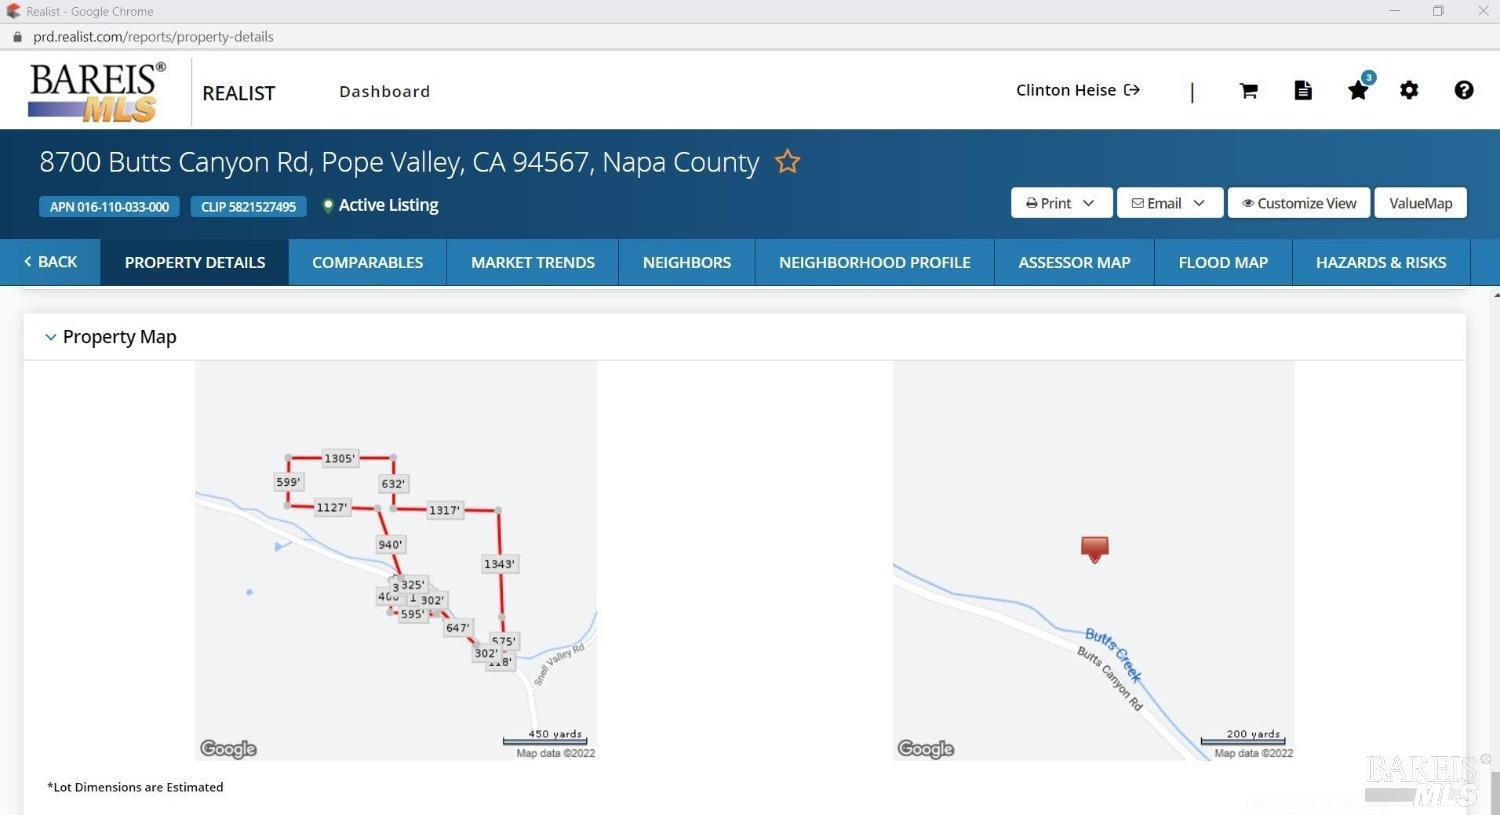Go to the Dashboard link
Image resolution: width=1500 pixels, height=815 pixels.
pyautogui.click(x=384, y=92)
